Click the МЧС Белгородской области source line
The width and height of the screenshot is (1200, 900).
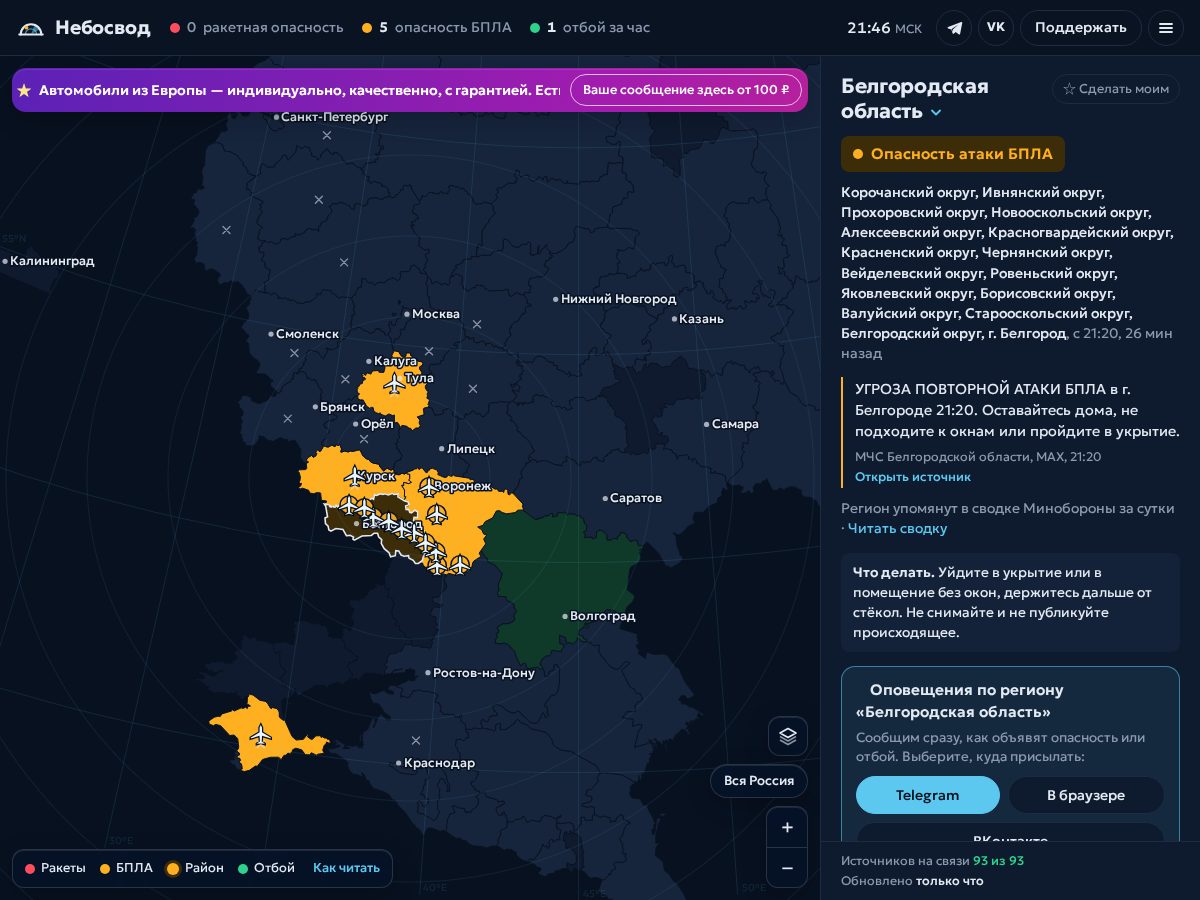pos(978,457)
